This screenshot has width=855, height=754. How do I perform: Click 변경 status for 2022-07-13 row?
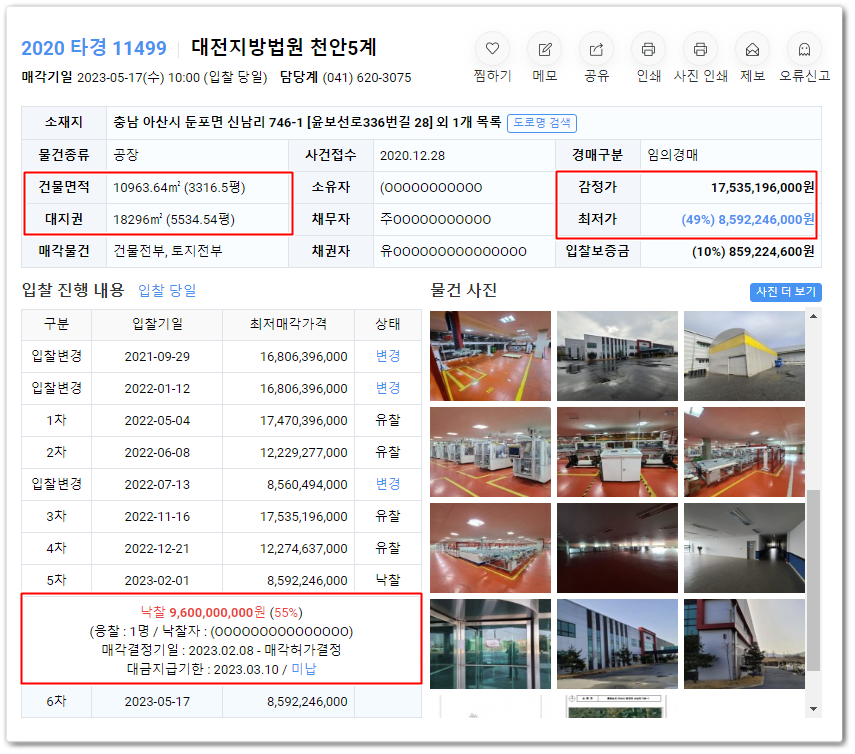pyautogui.click(x=388, y=484)
